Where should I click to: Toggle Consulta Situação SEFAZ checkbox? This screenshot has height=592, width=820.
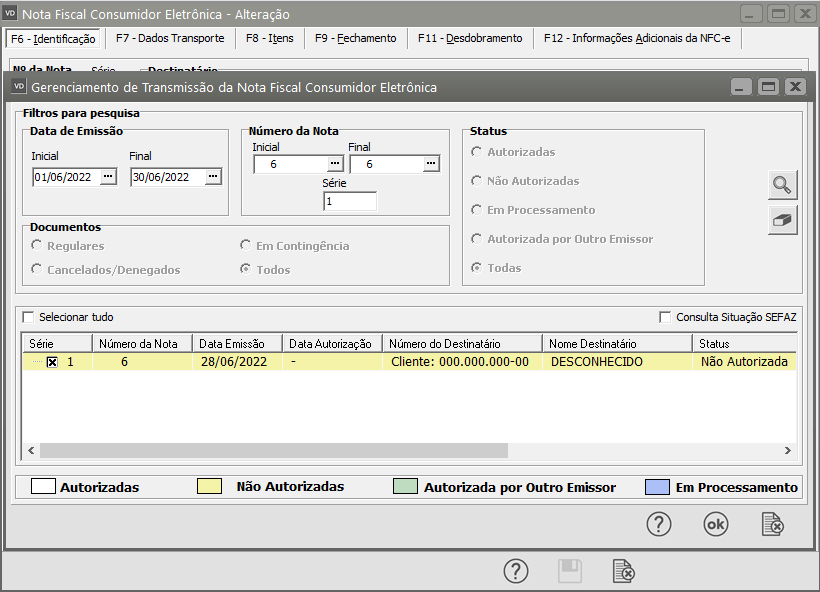(x=665, y=317)
